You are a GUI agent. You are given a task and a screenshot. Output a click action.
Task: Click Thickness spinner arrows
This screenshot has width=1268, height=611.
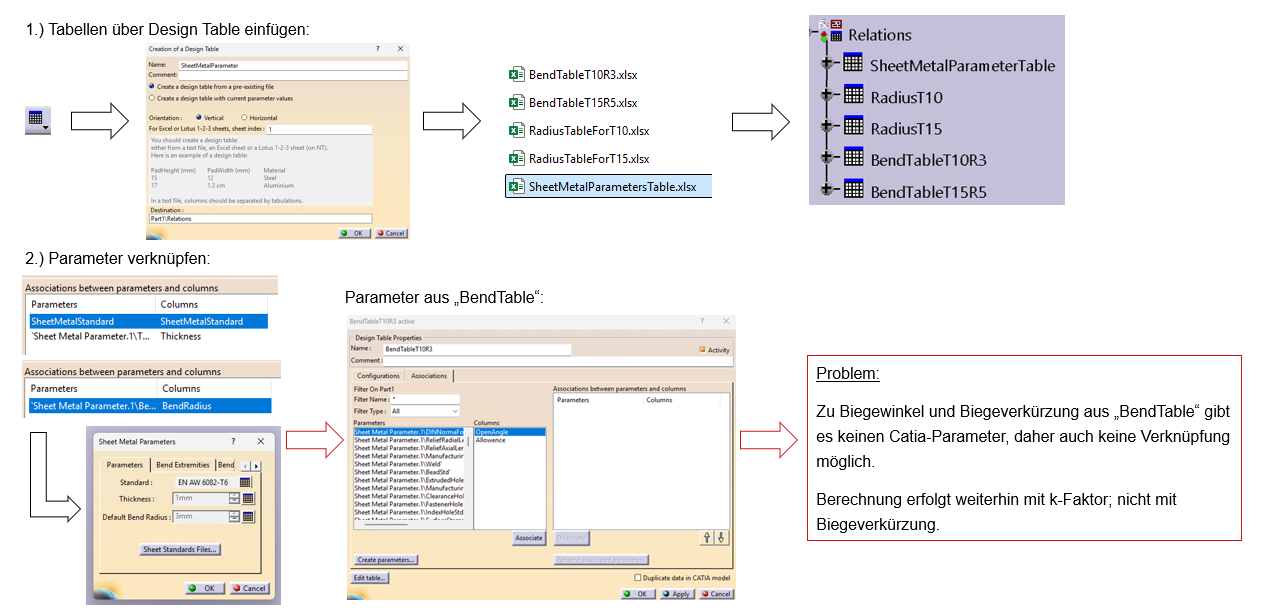point(234,498)
